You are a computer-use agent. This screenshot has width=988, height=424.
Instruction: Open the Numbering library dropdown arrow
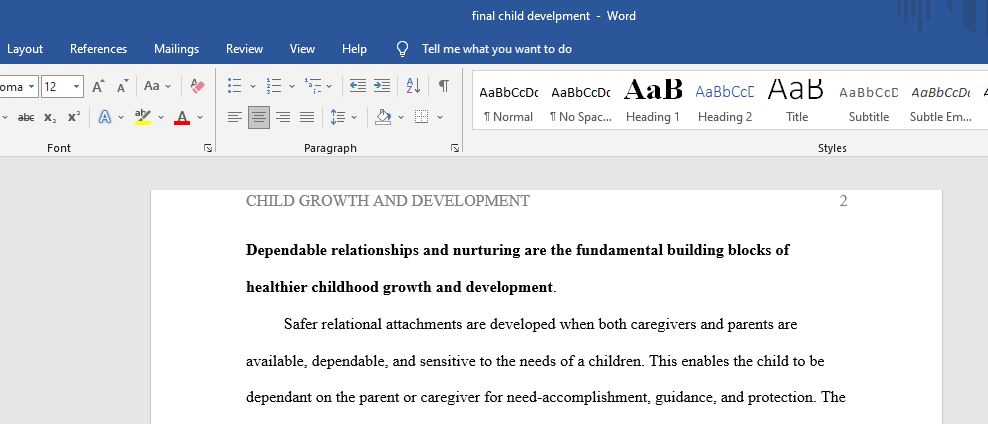292,86
